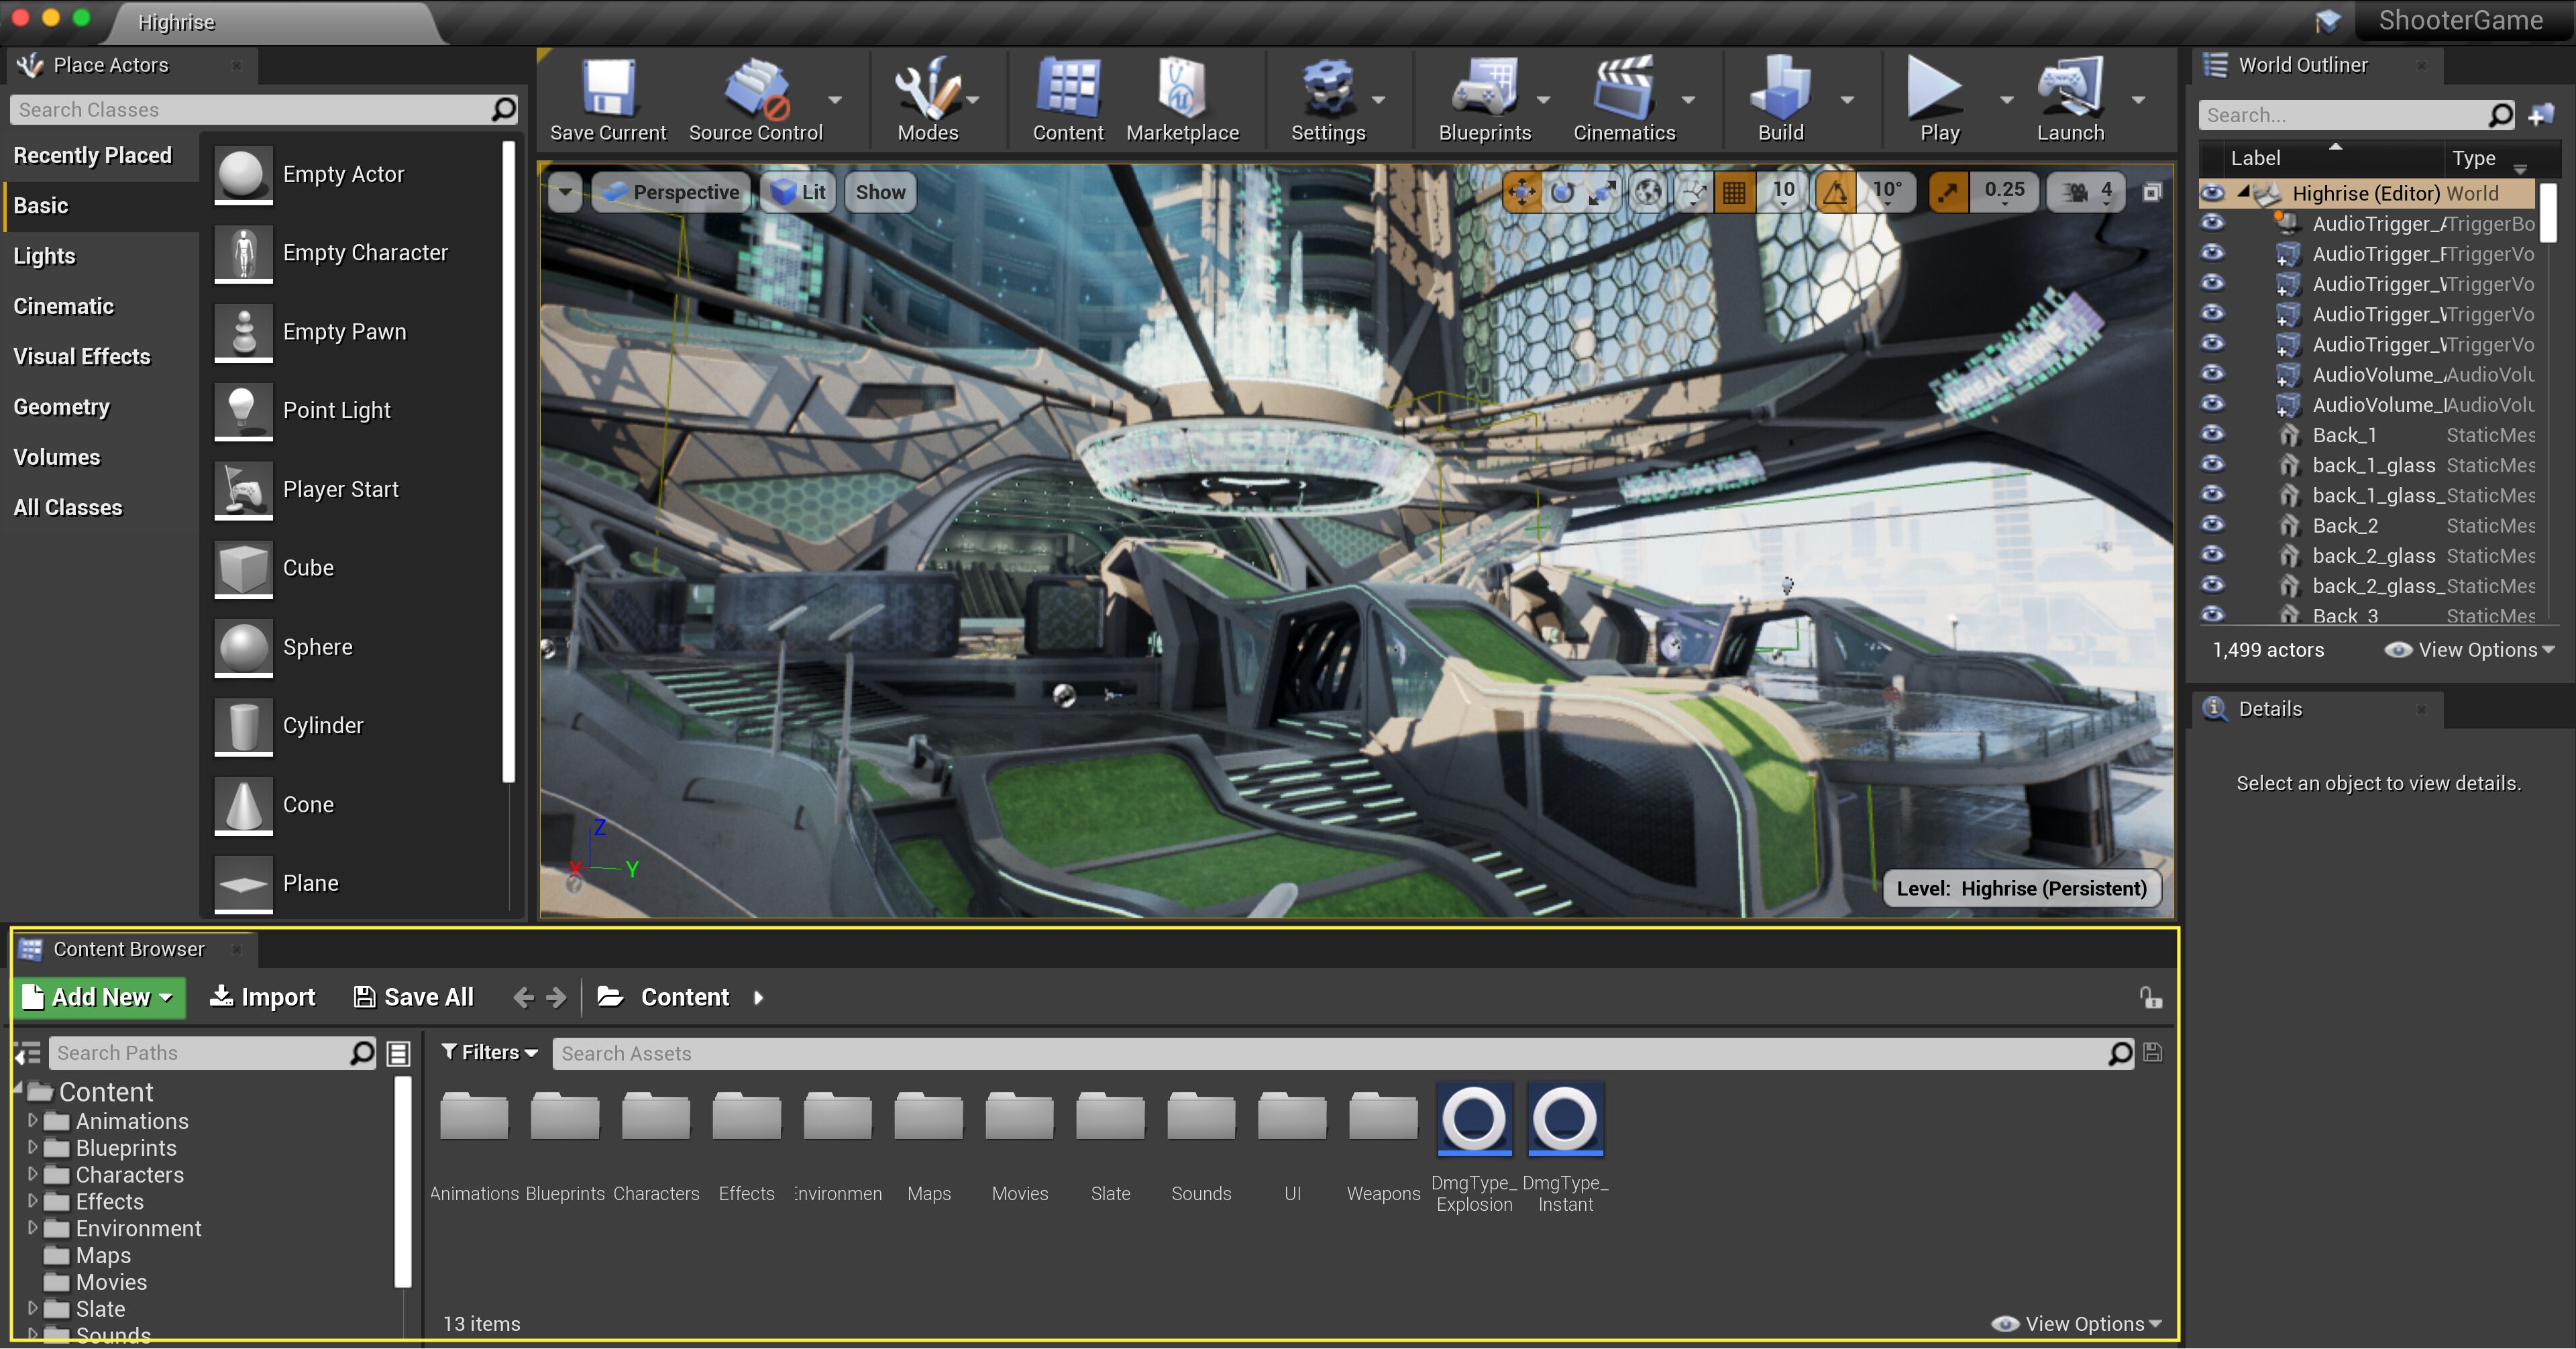Toggle grid snapping in the viewport
The height and width of the screenshot is (1349, 2576).
coord(1734,192)
